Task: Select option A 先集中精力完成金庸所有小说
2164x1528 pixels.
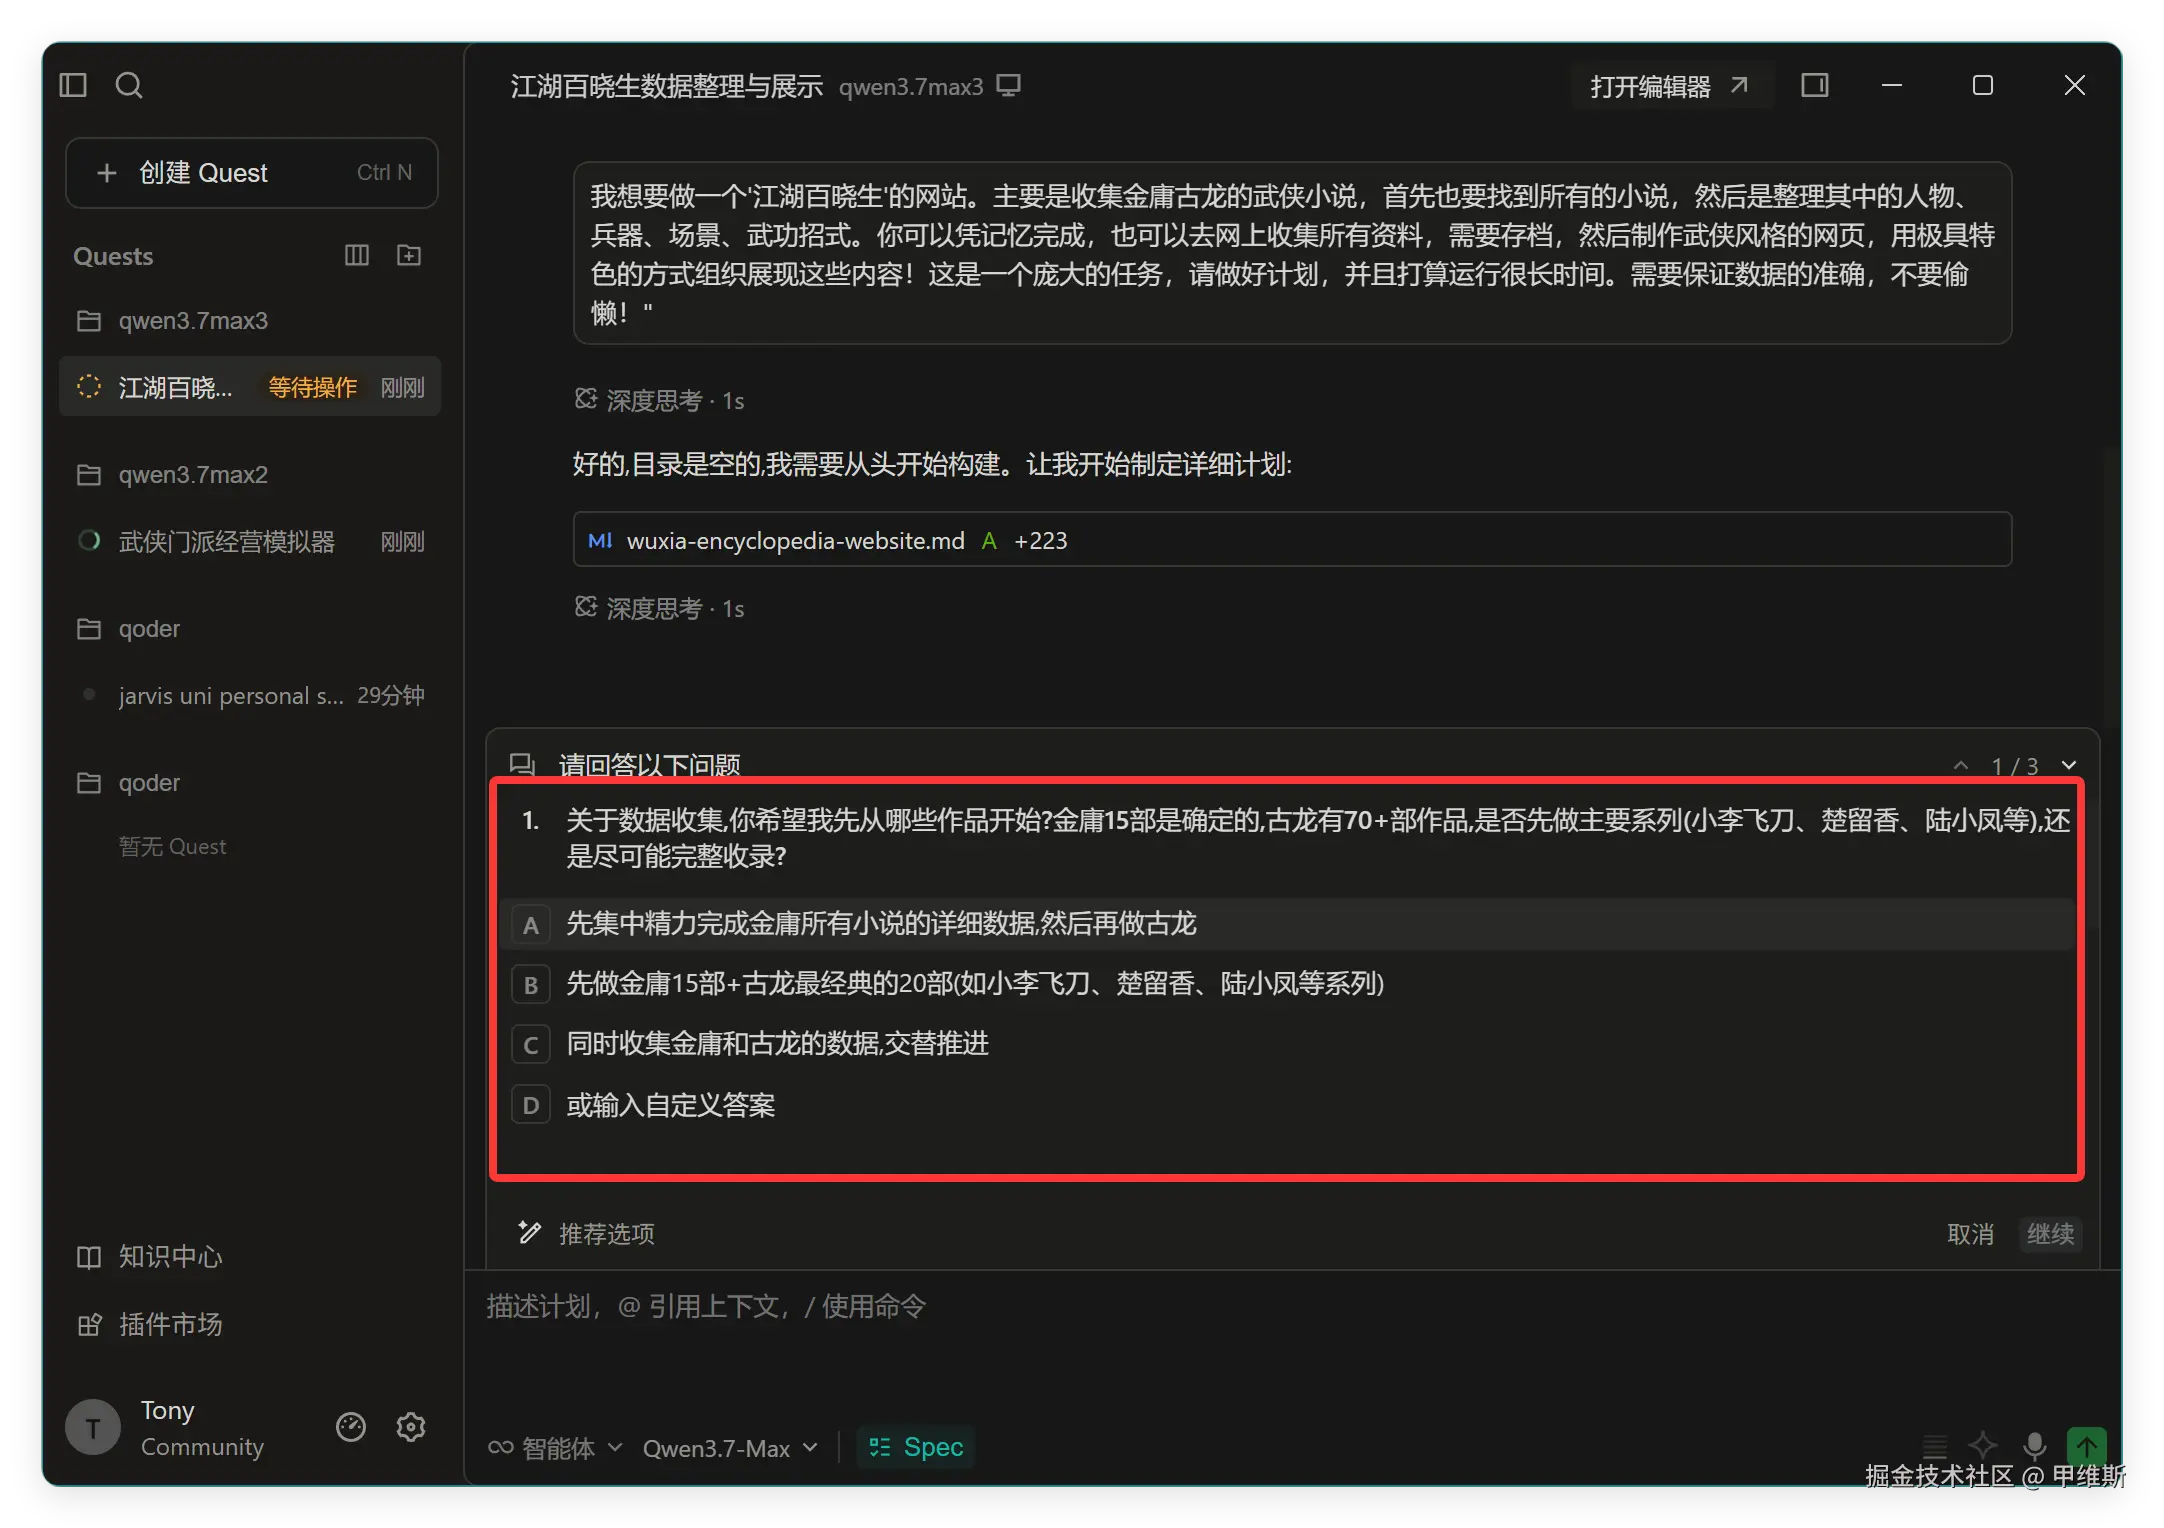Action: (x=1290, y=924)
